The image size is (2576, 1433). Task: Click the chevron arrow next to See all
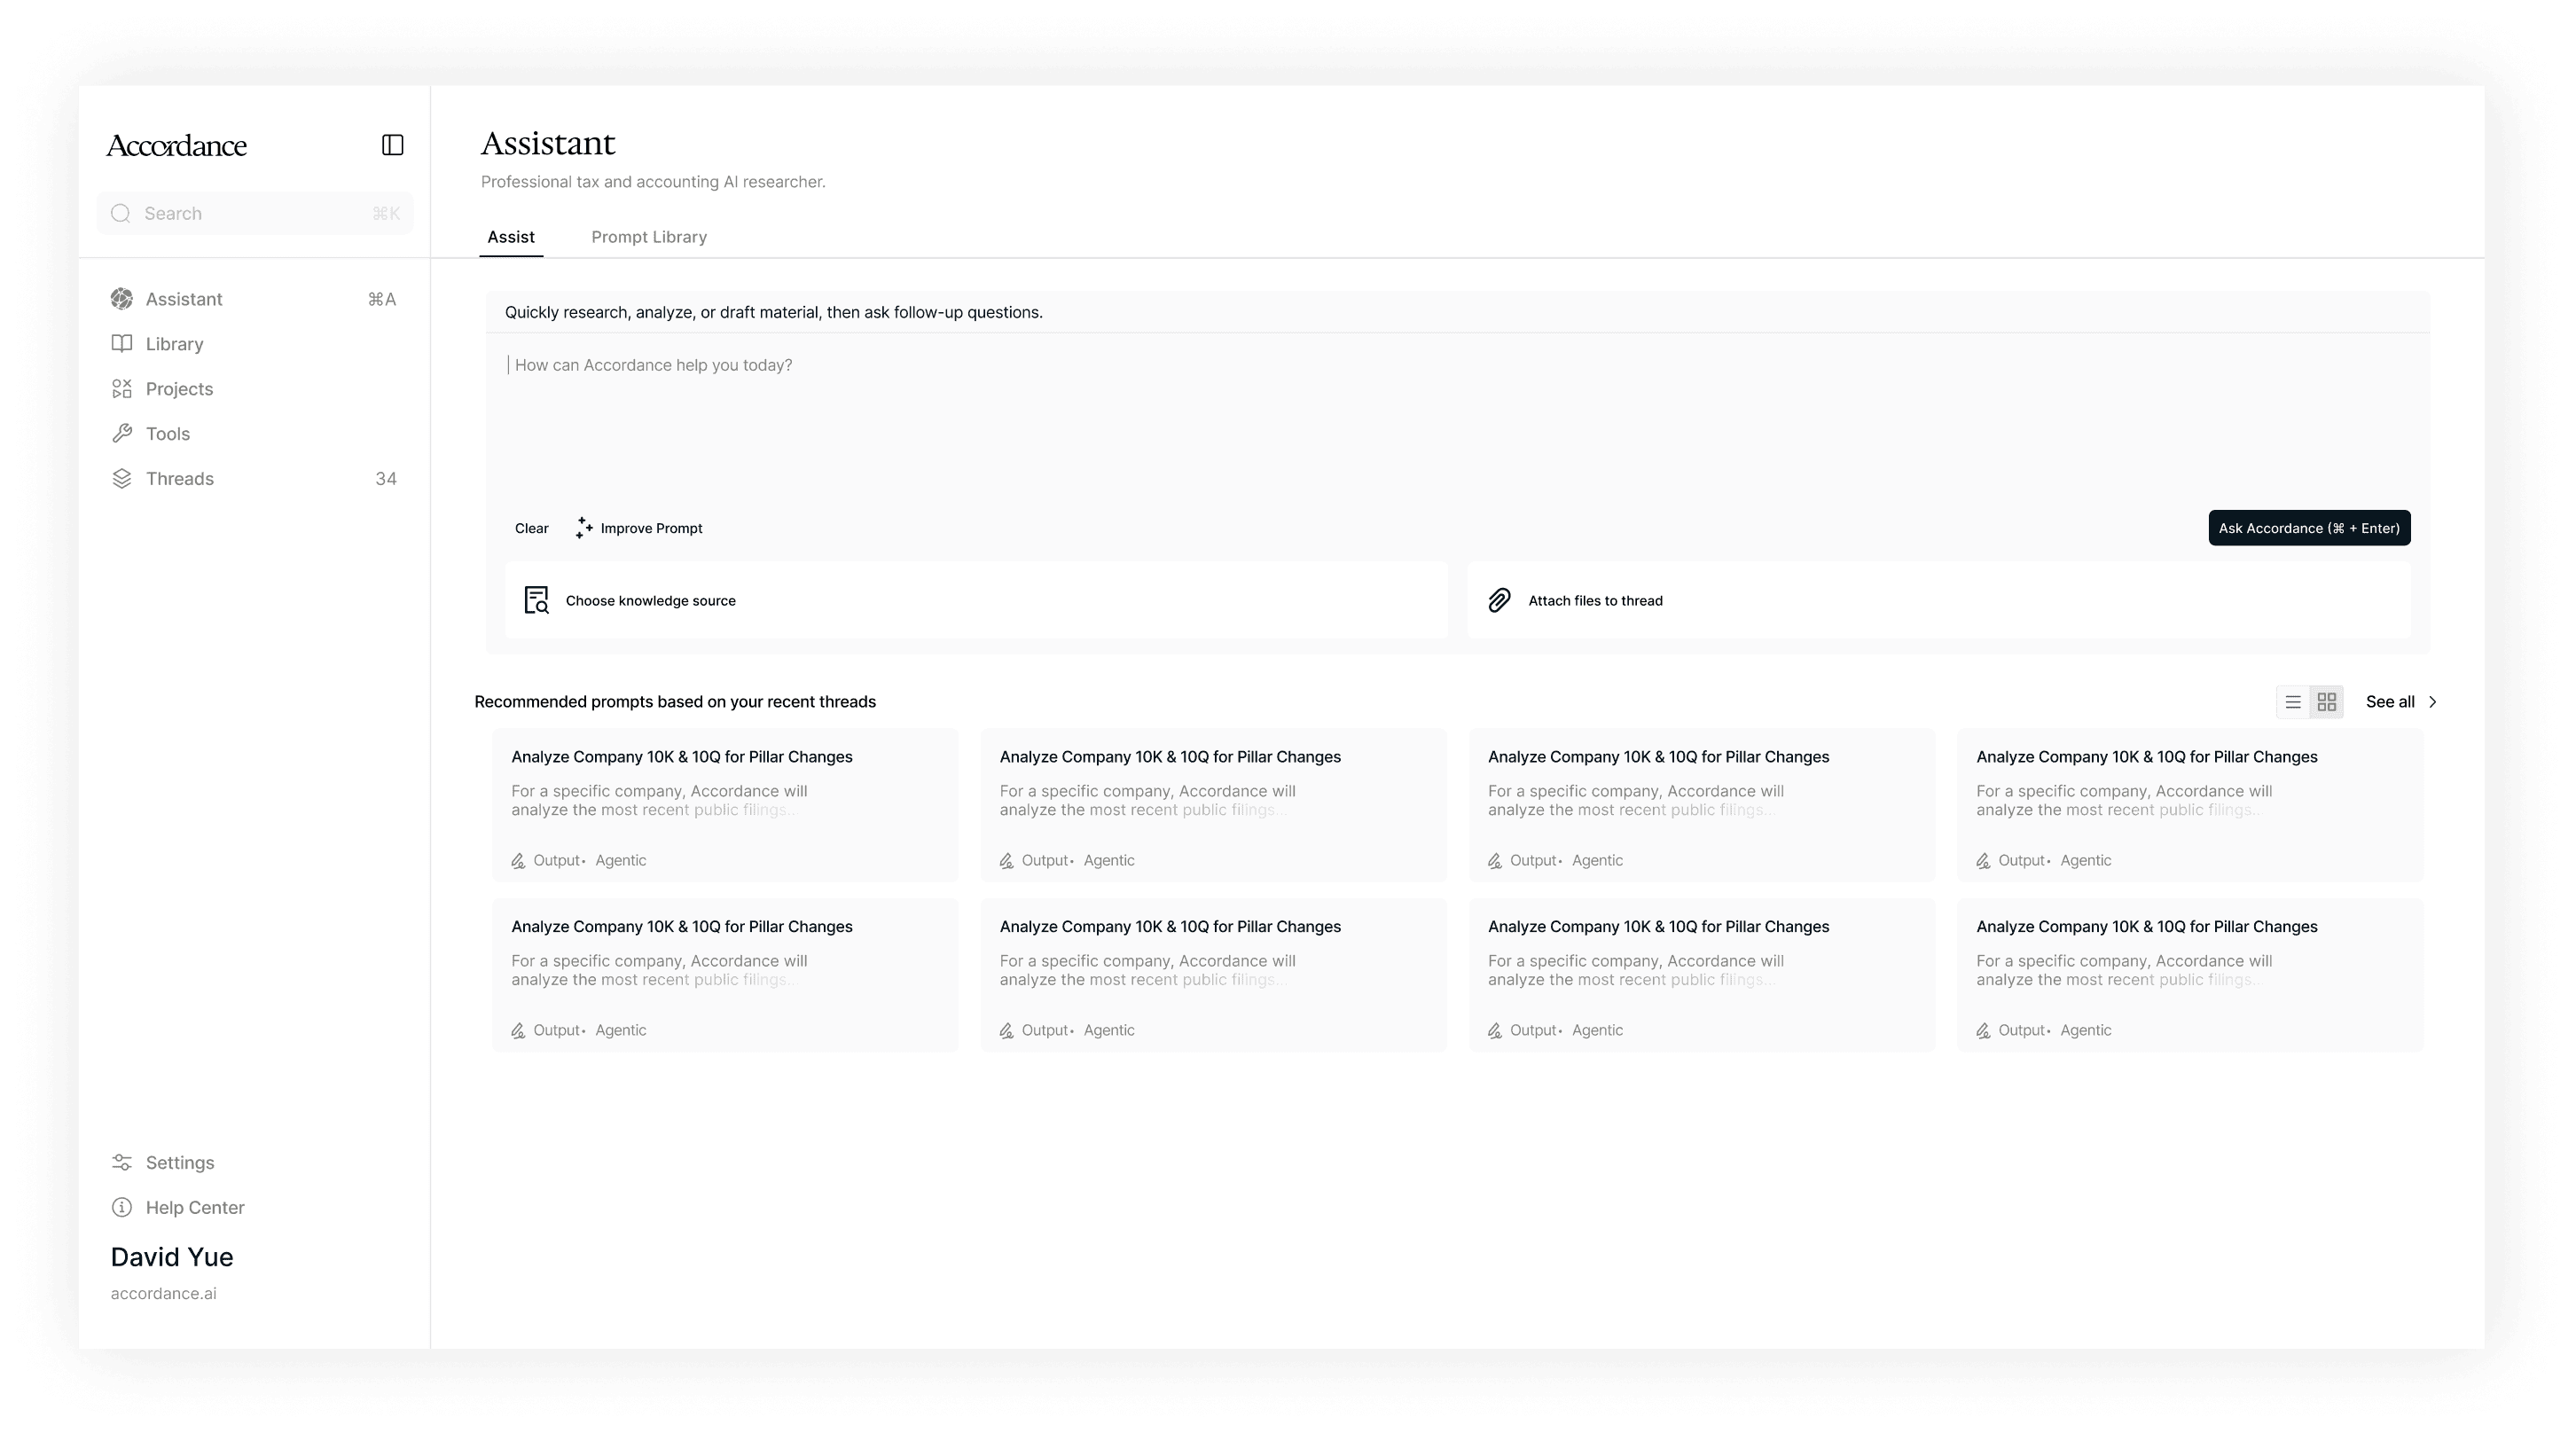click(2433, 702)
